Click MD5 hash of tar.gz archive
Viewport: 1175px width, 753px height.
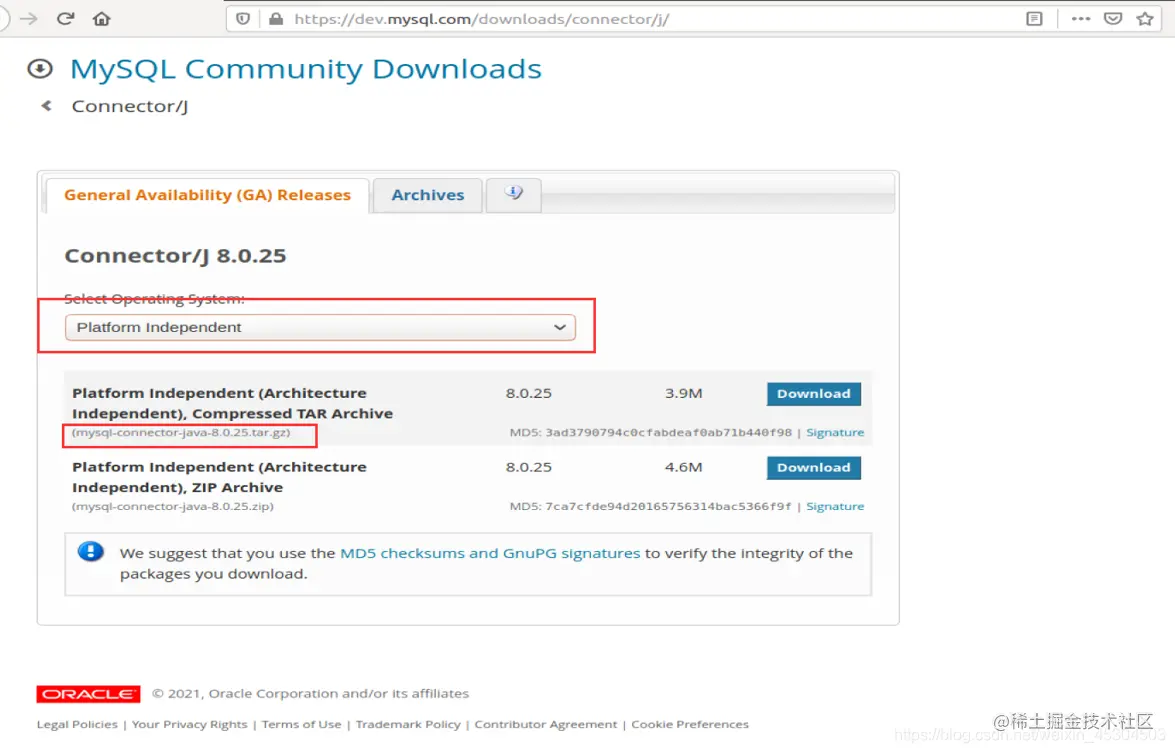click(x=668, y=432)
